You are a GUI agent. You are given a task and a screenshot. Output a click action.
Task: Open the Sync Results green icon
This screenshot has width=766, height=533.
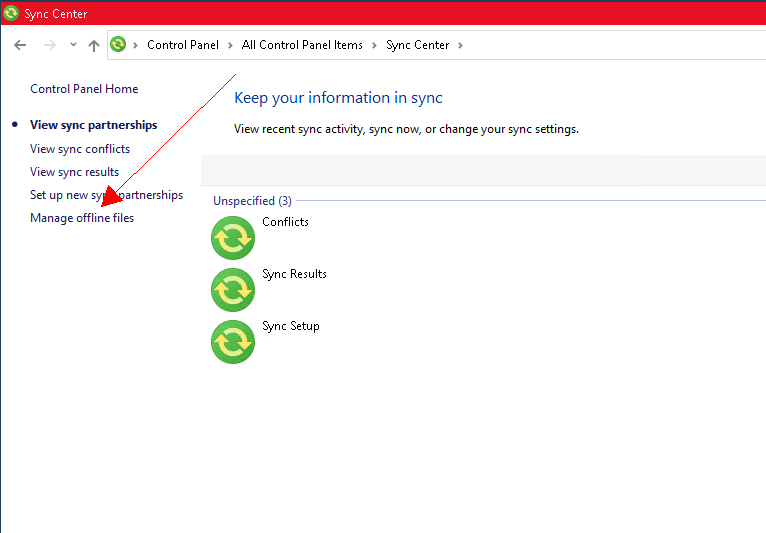point(233,290)
